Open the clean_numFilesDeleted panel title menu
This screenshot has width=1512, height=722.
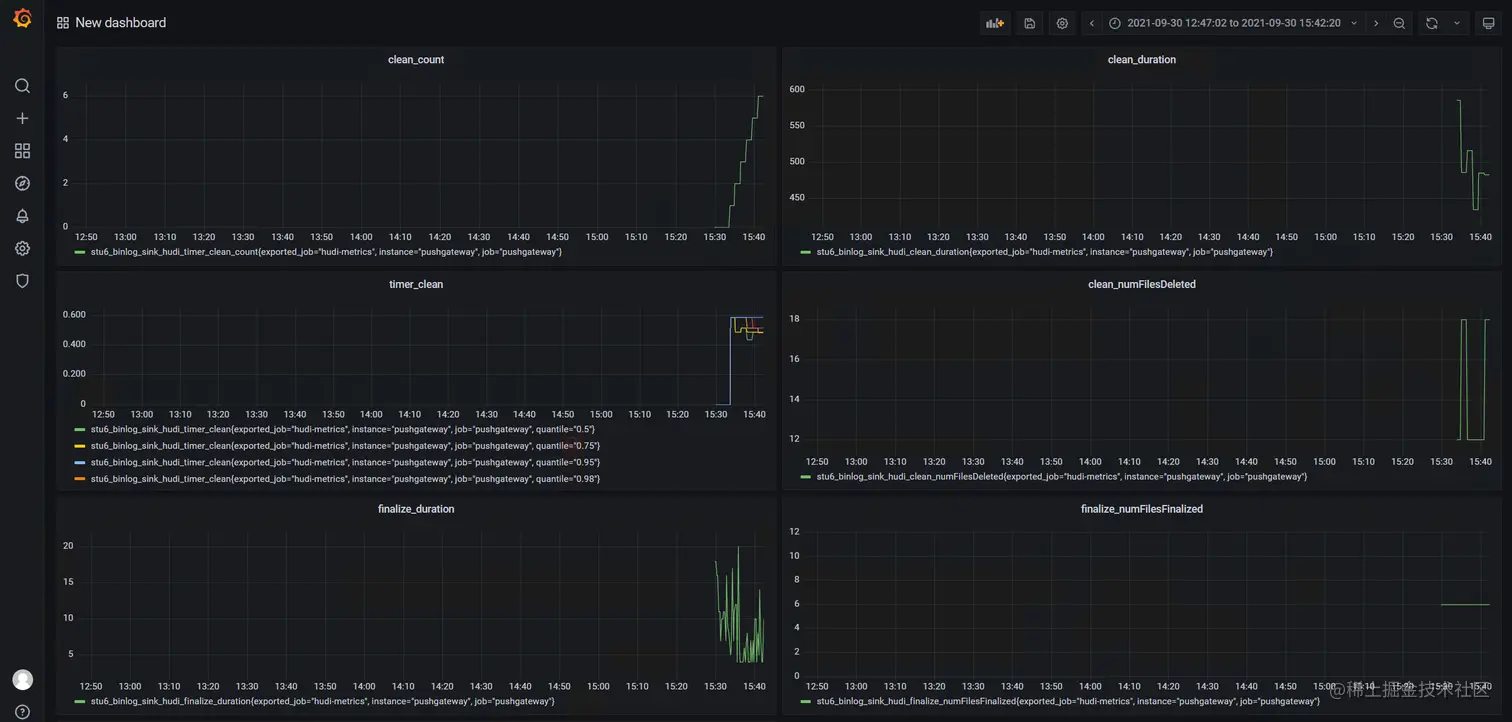1142,284
